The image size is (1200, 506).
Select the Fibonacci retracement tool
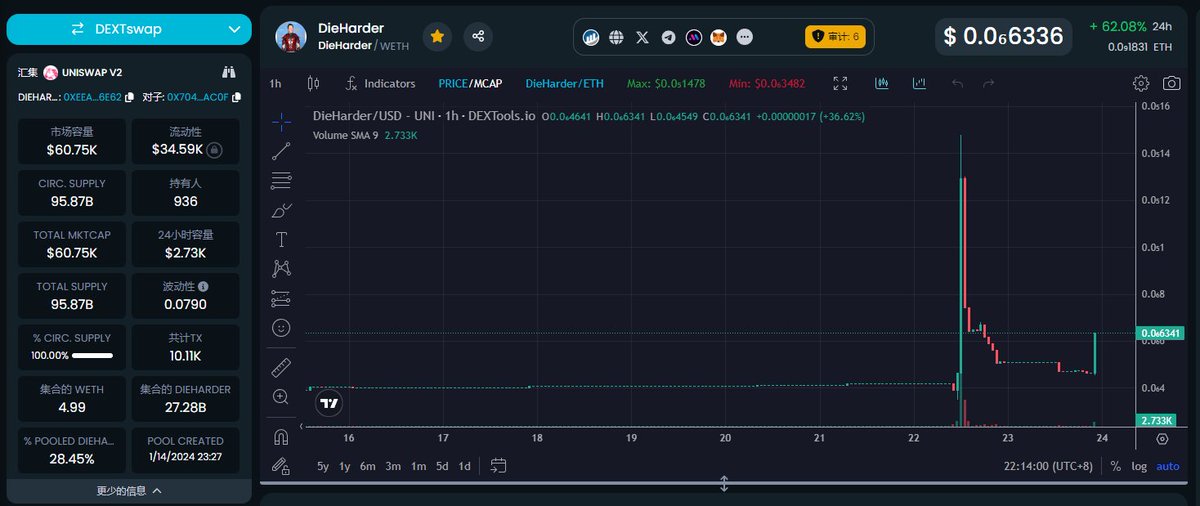click(x=282, y=181)
